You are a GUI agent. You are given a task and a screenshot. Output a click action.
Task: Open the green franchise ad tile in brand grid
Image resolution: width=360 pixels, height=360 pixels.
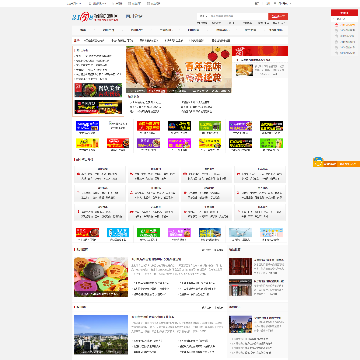tap(210, 126)
